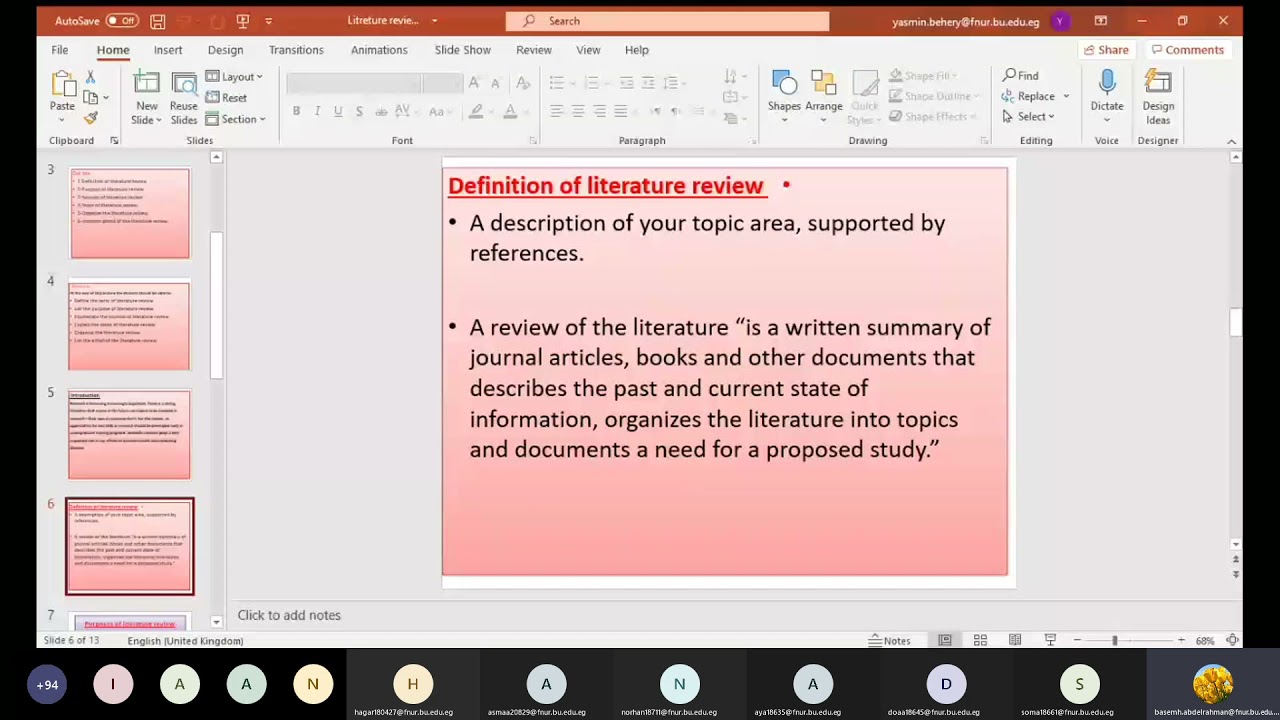Switch to the Transitions tab
This screenshot has width=1280, height=720.
pos(296,50)
